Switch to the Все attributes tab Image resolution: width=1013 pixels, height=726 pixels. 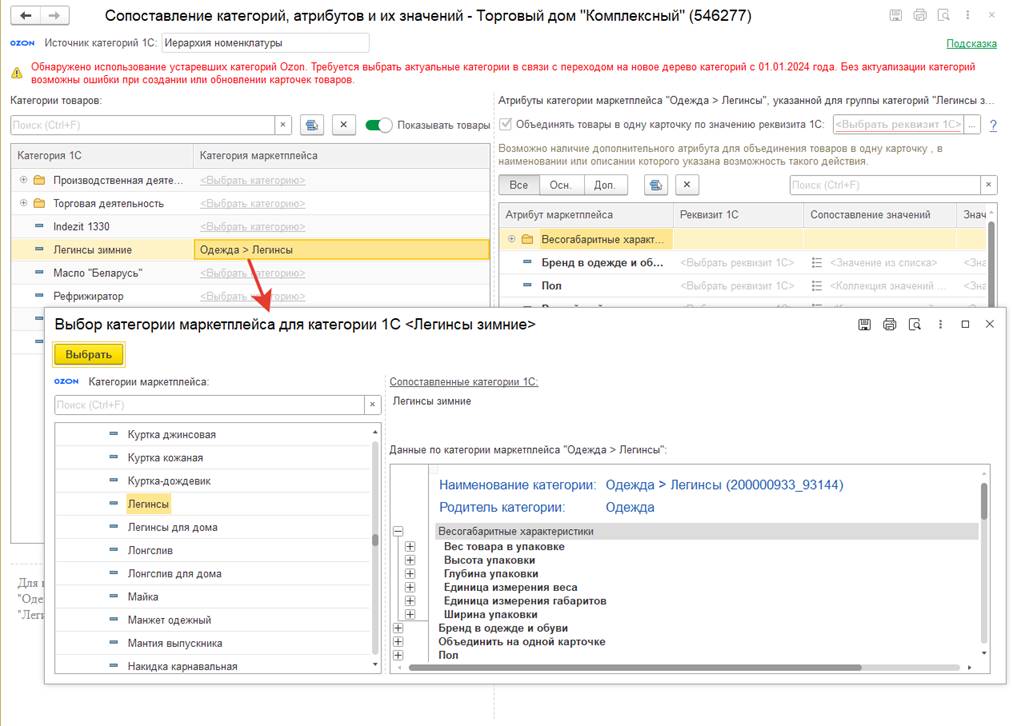pyautogui.click(x=519, y=185)
